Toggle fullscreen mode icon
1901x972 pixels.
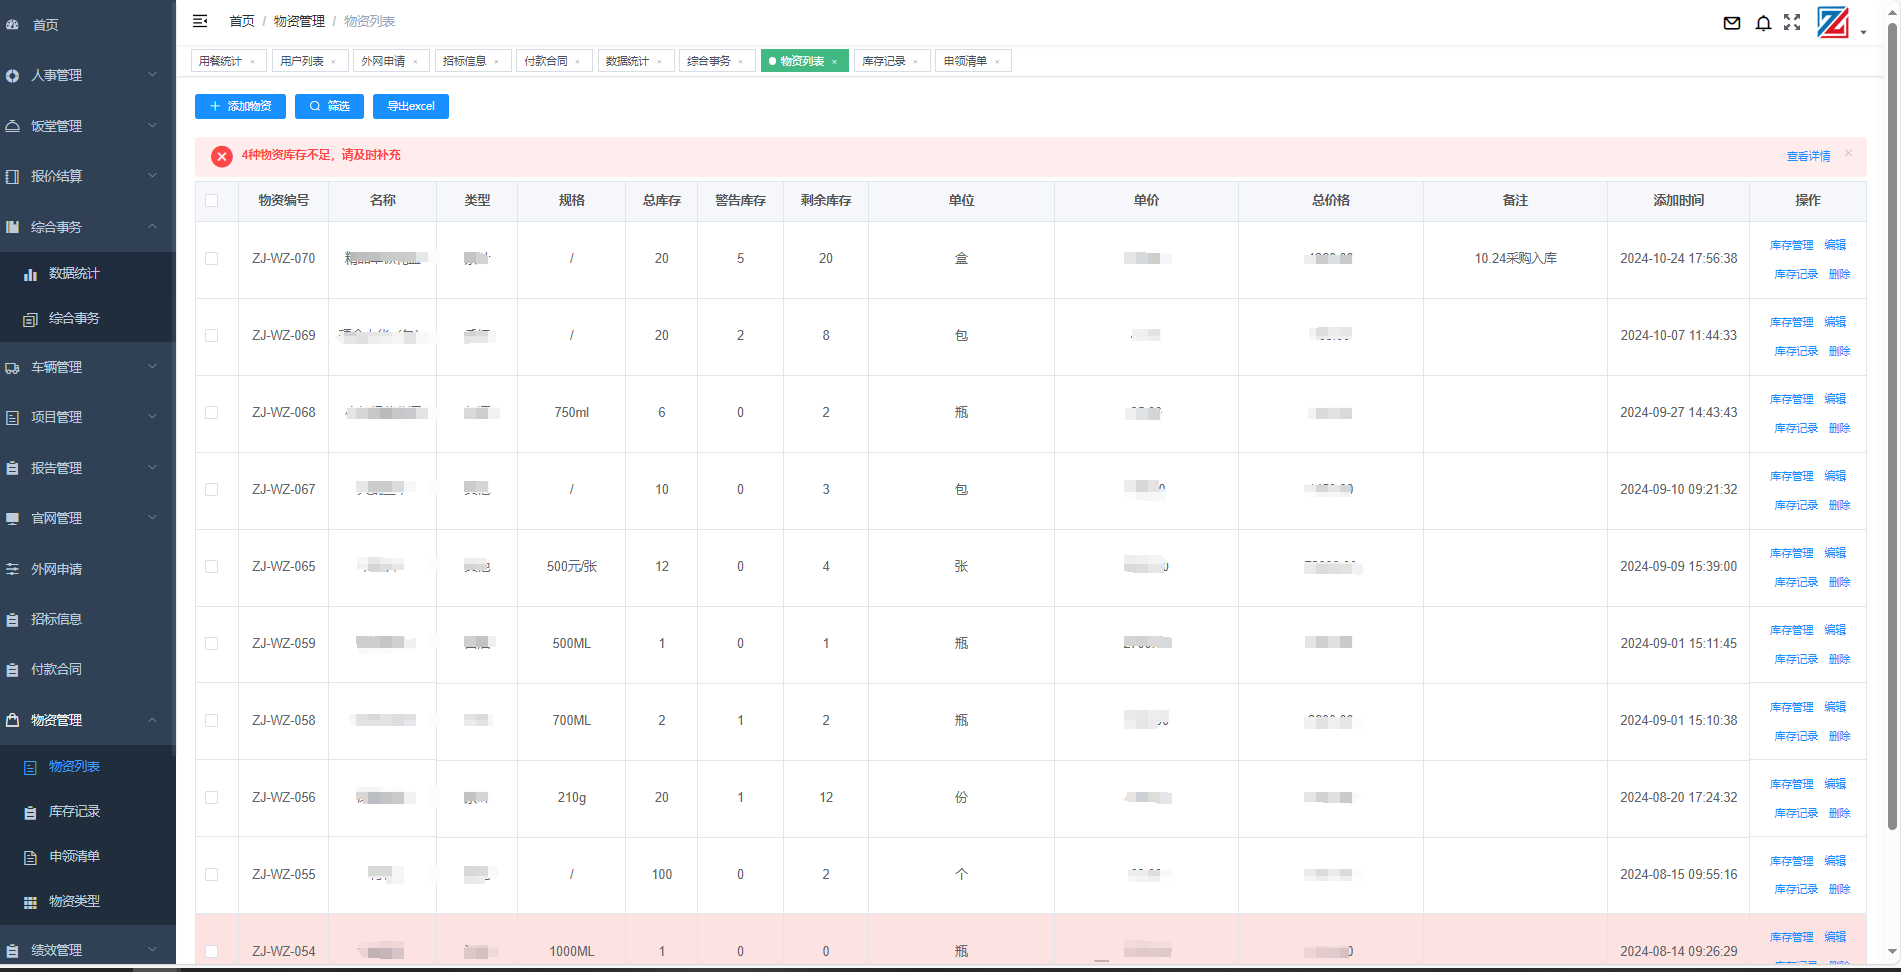pos(1792,22)
